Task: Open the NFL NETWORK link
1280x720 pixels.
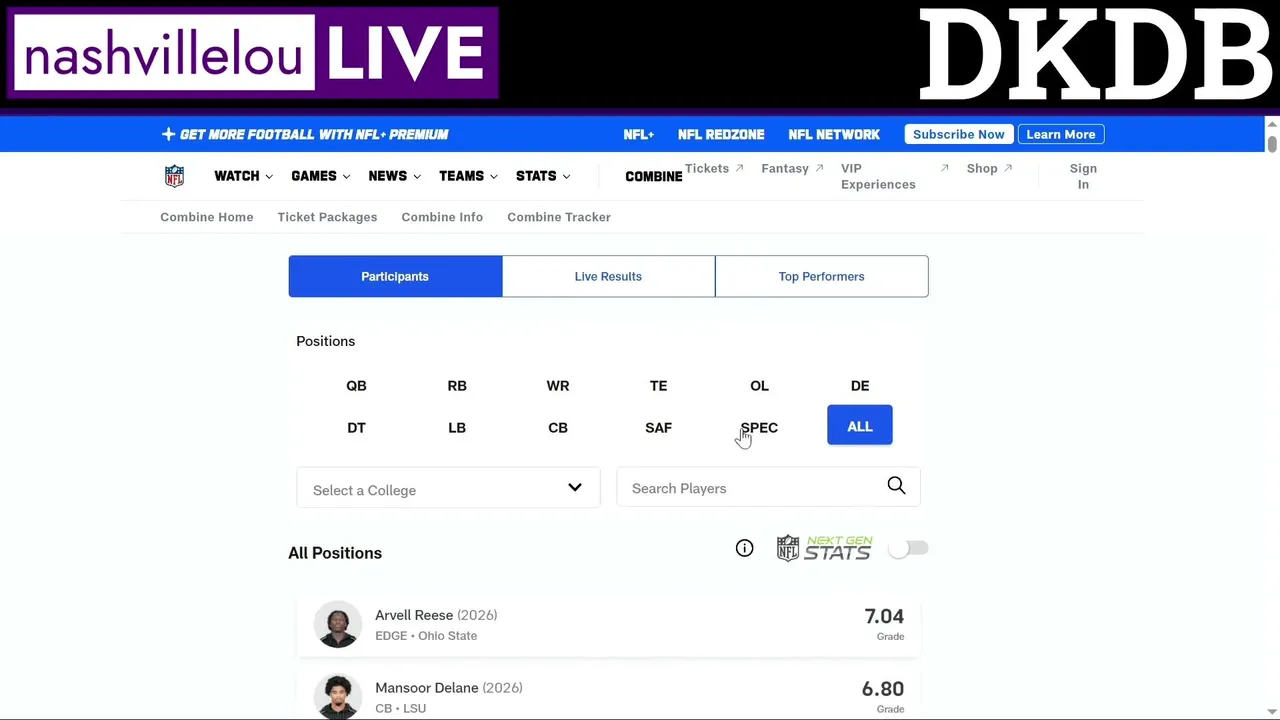Action: (834, 134)
